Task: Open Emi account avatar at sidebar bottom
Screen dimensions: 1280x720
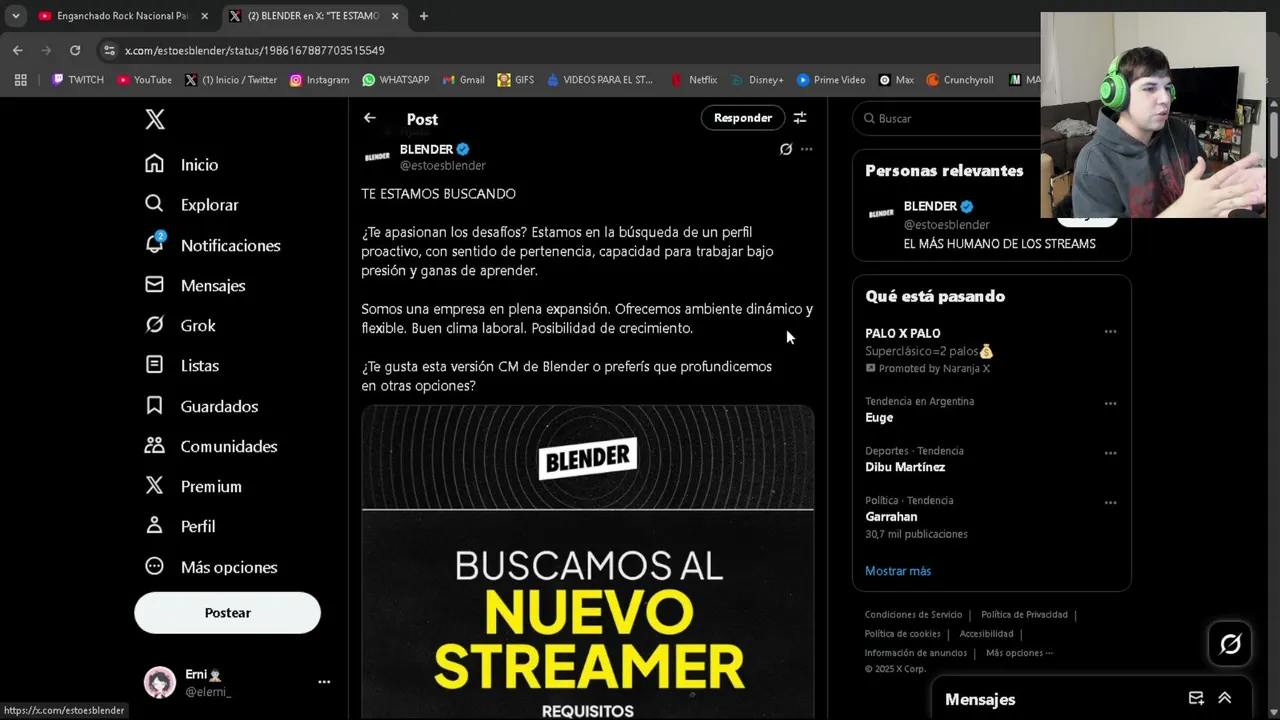Action: 160,682
